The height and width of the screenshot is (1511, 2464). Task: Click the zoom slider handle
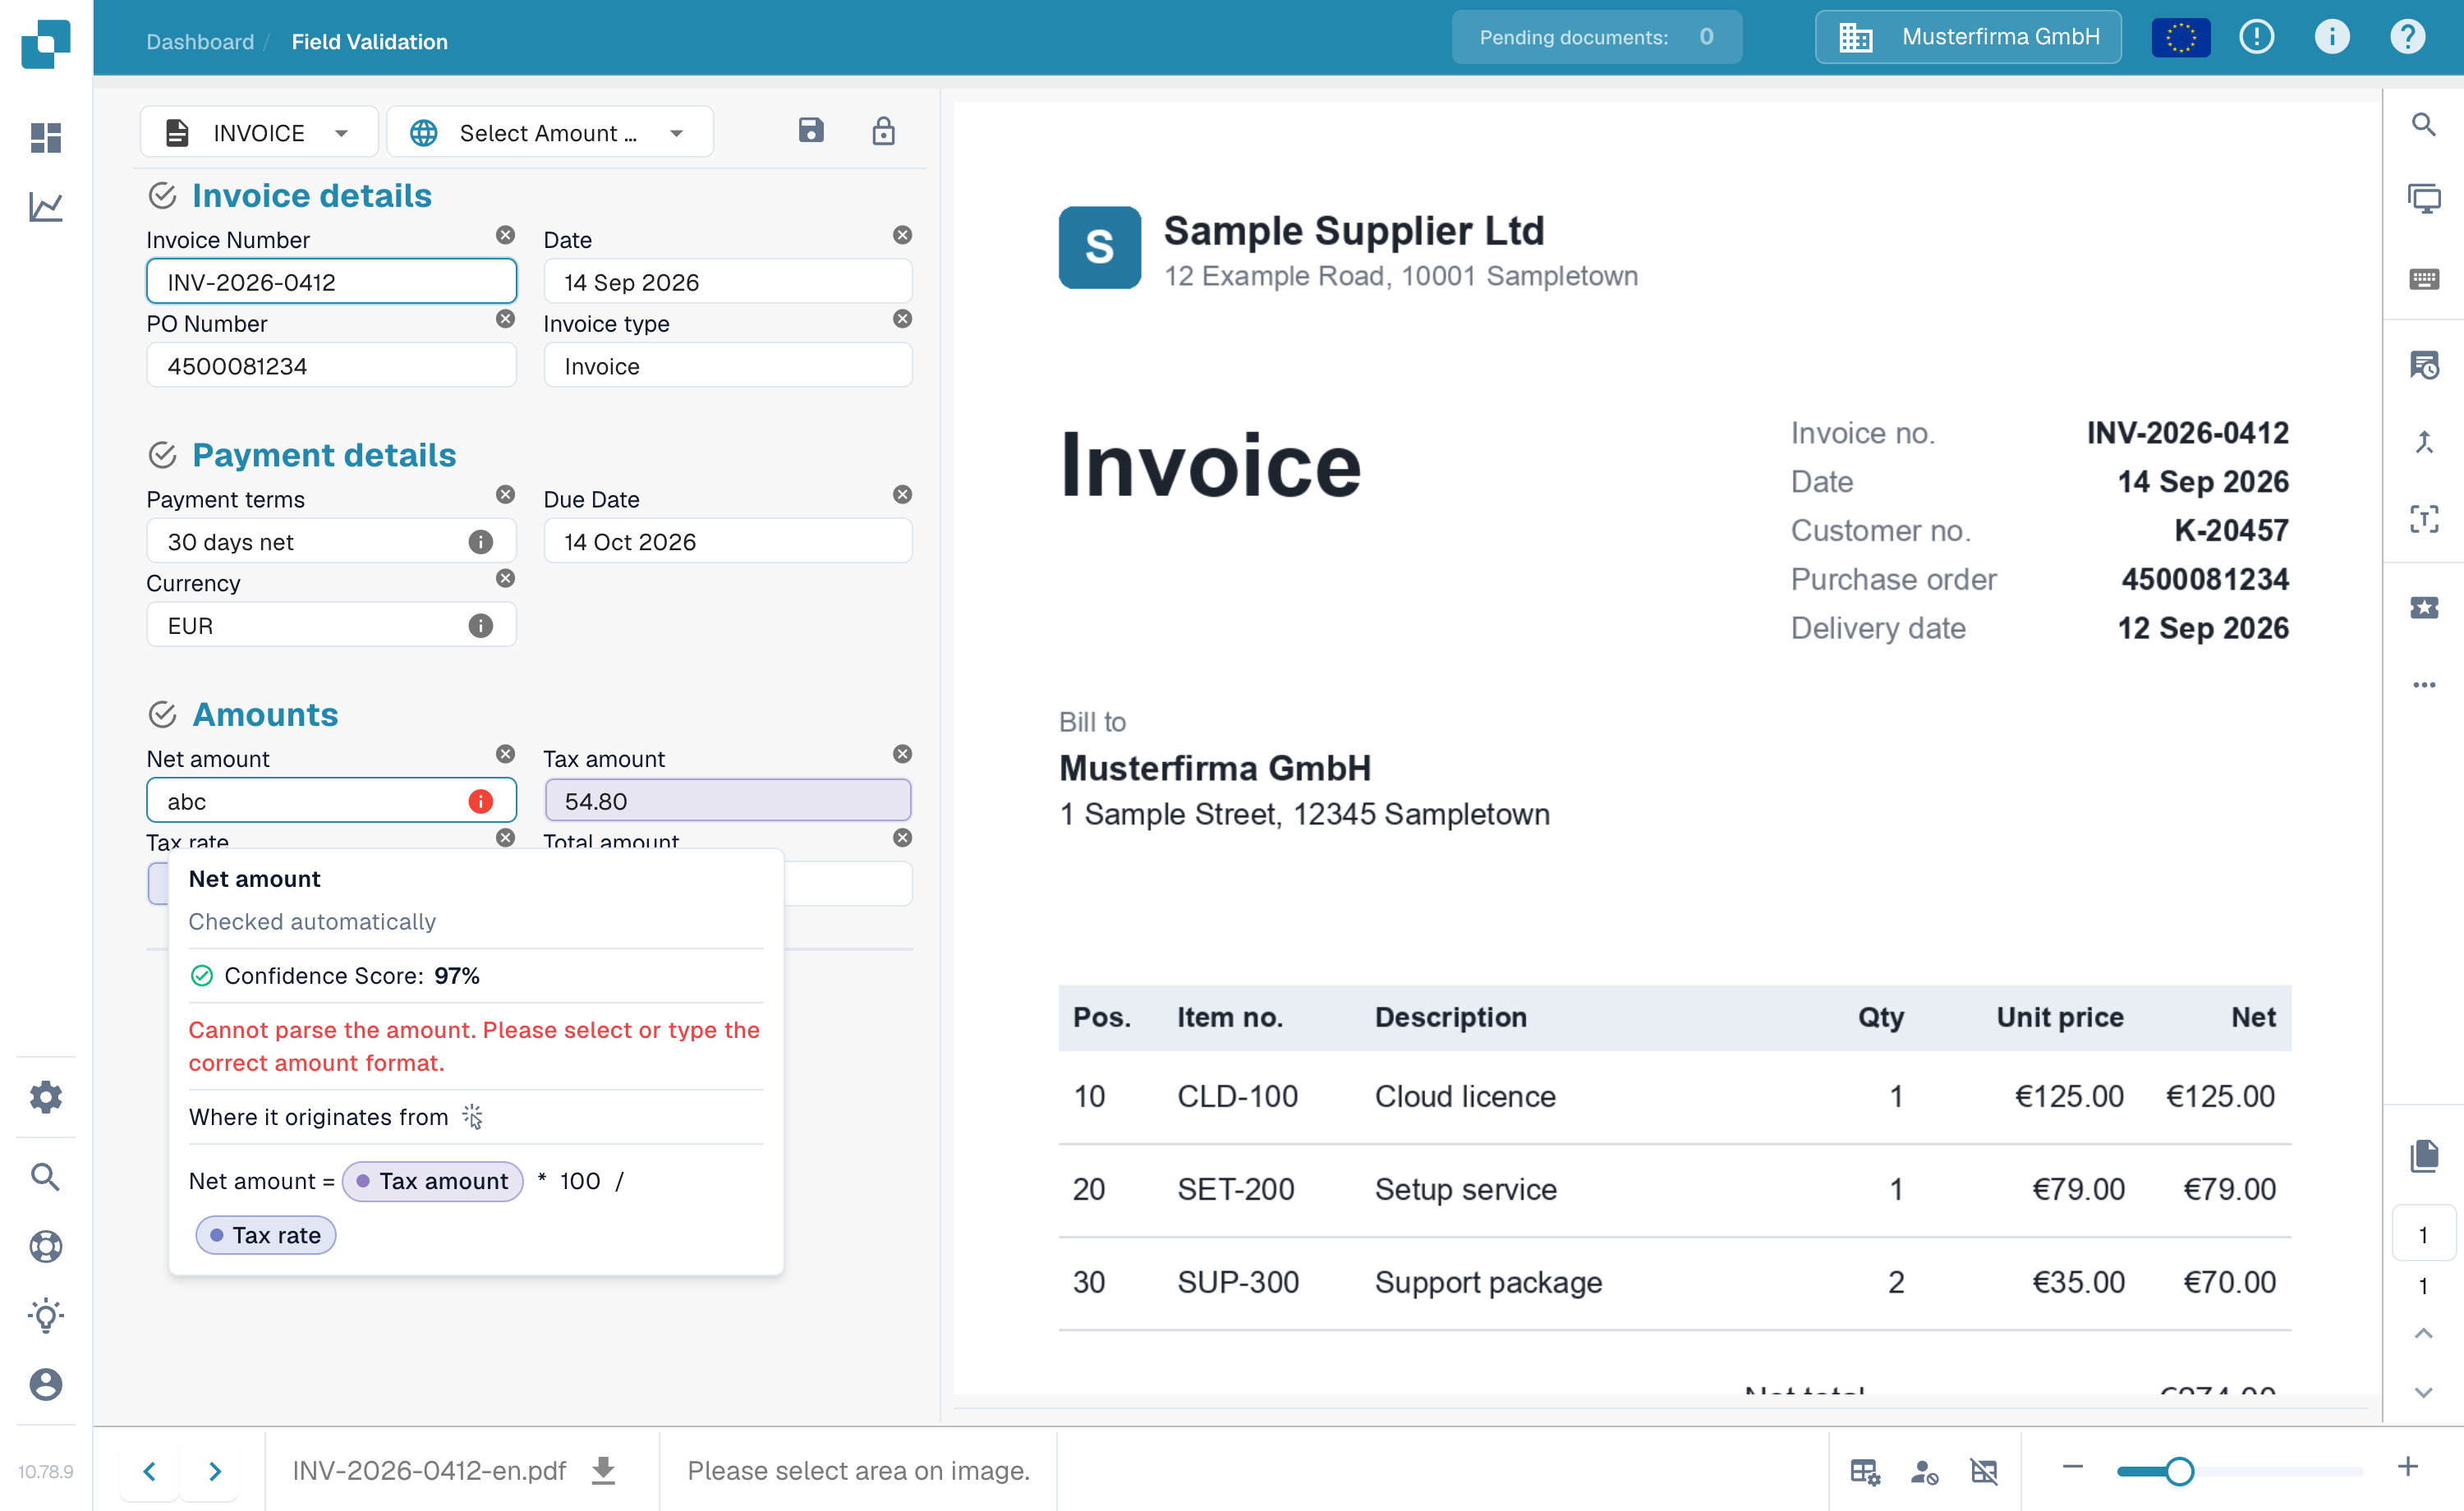point(2179,1470)
